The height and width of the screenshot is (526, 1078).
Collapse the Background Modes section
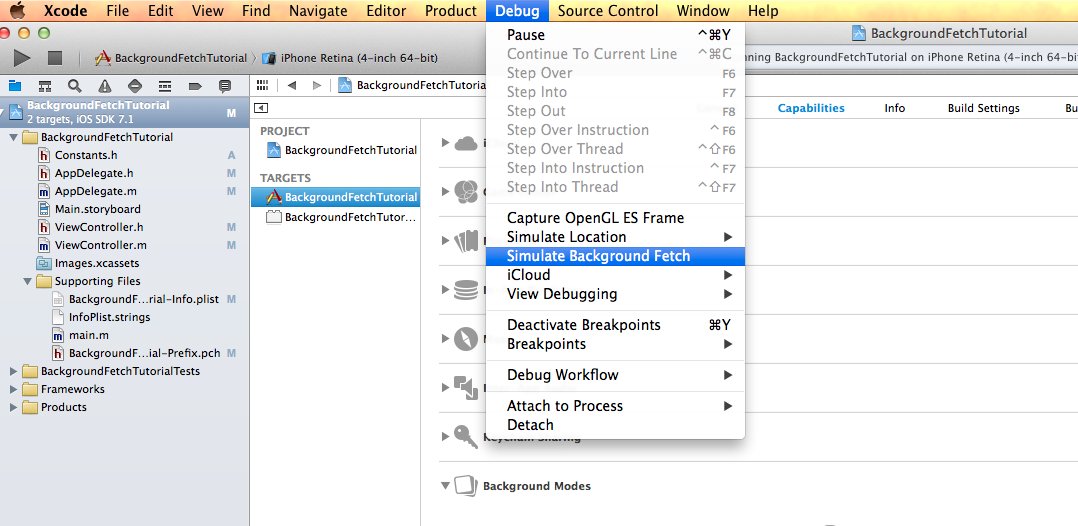point(446,485)
